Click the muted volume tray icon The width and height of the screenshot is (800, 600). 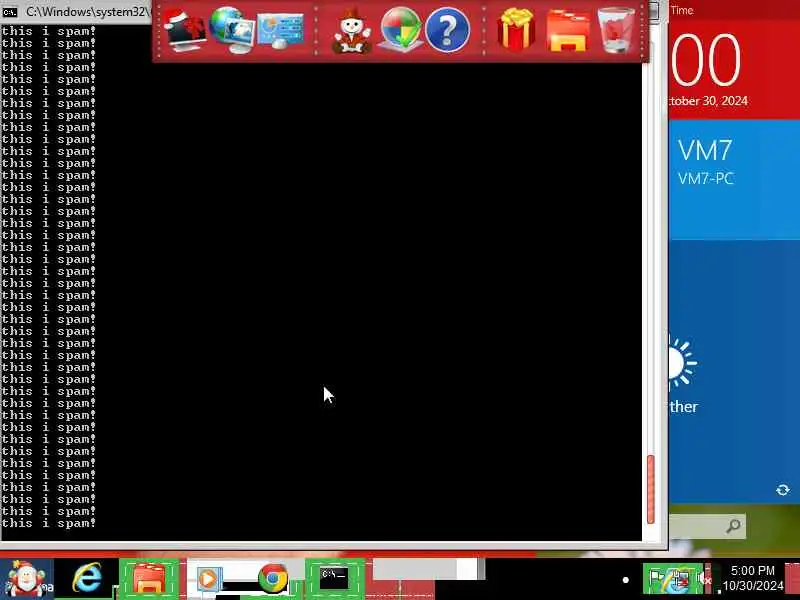(705, 579)
